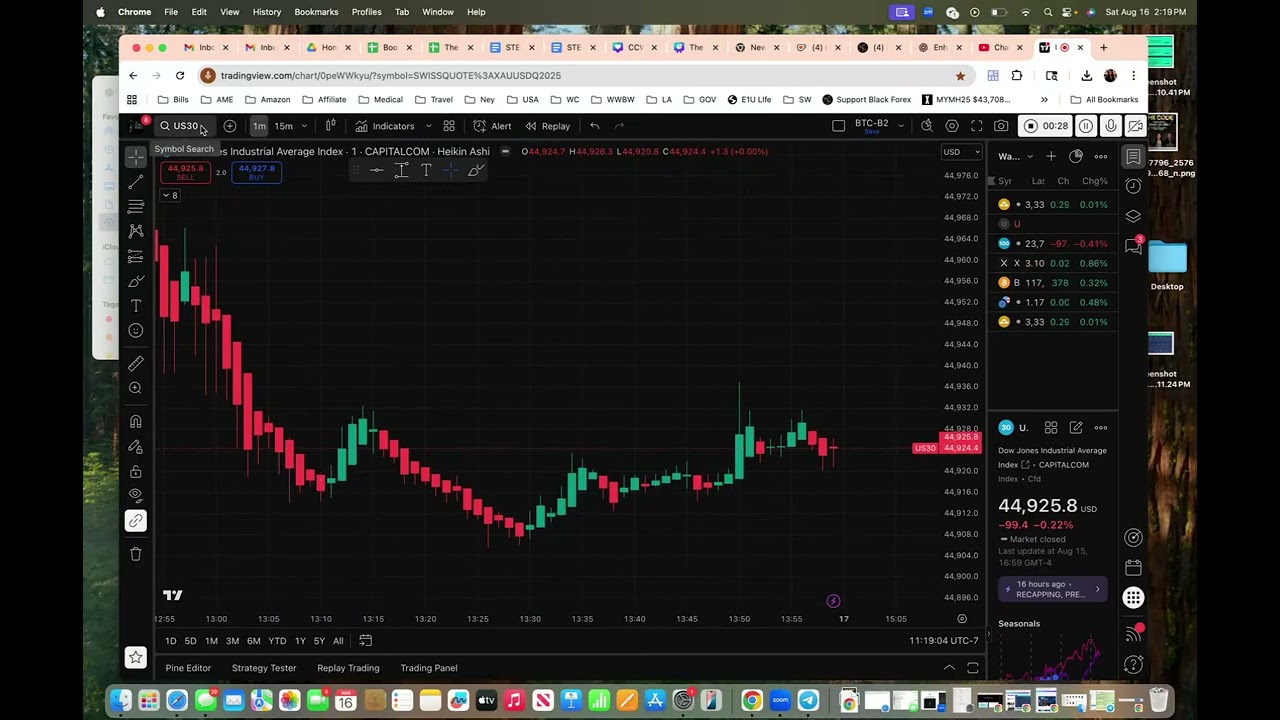The height and width of the screenshot is (720, 1280).
Task: Open the text annotation tool
Action: (136, 305)
